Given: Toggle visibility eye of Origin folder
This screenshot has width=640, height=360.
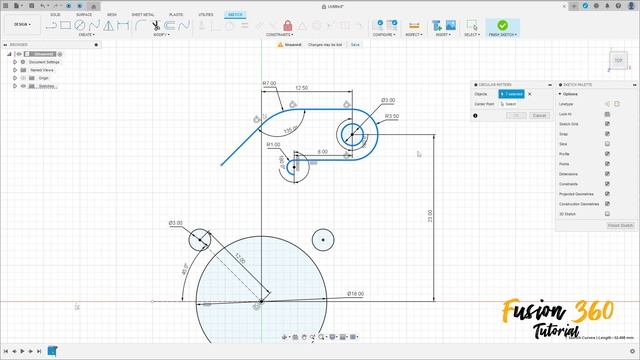Looking at the screenshot, I should tap(23, 78).
